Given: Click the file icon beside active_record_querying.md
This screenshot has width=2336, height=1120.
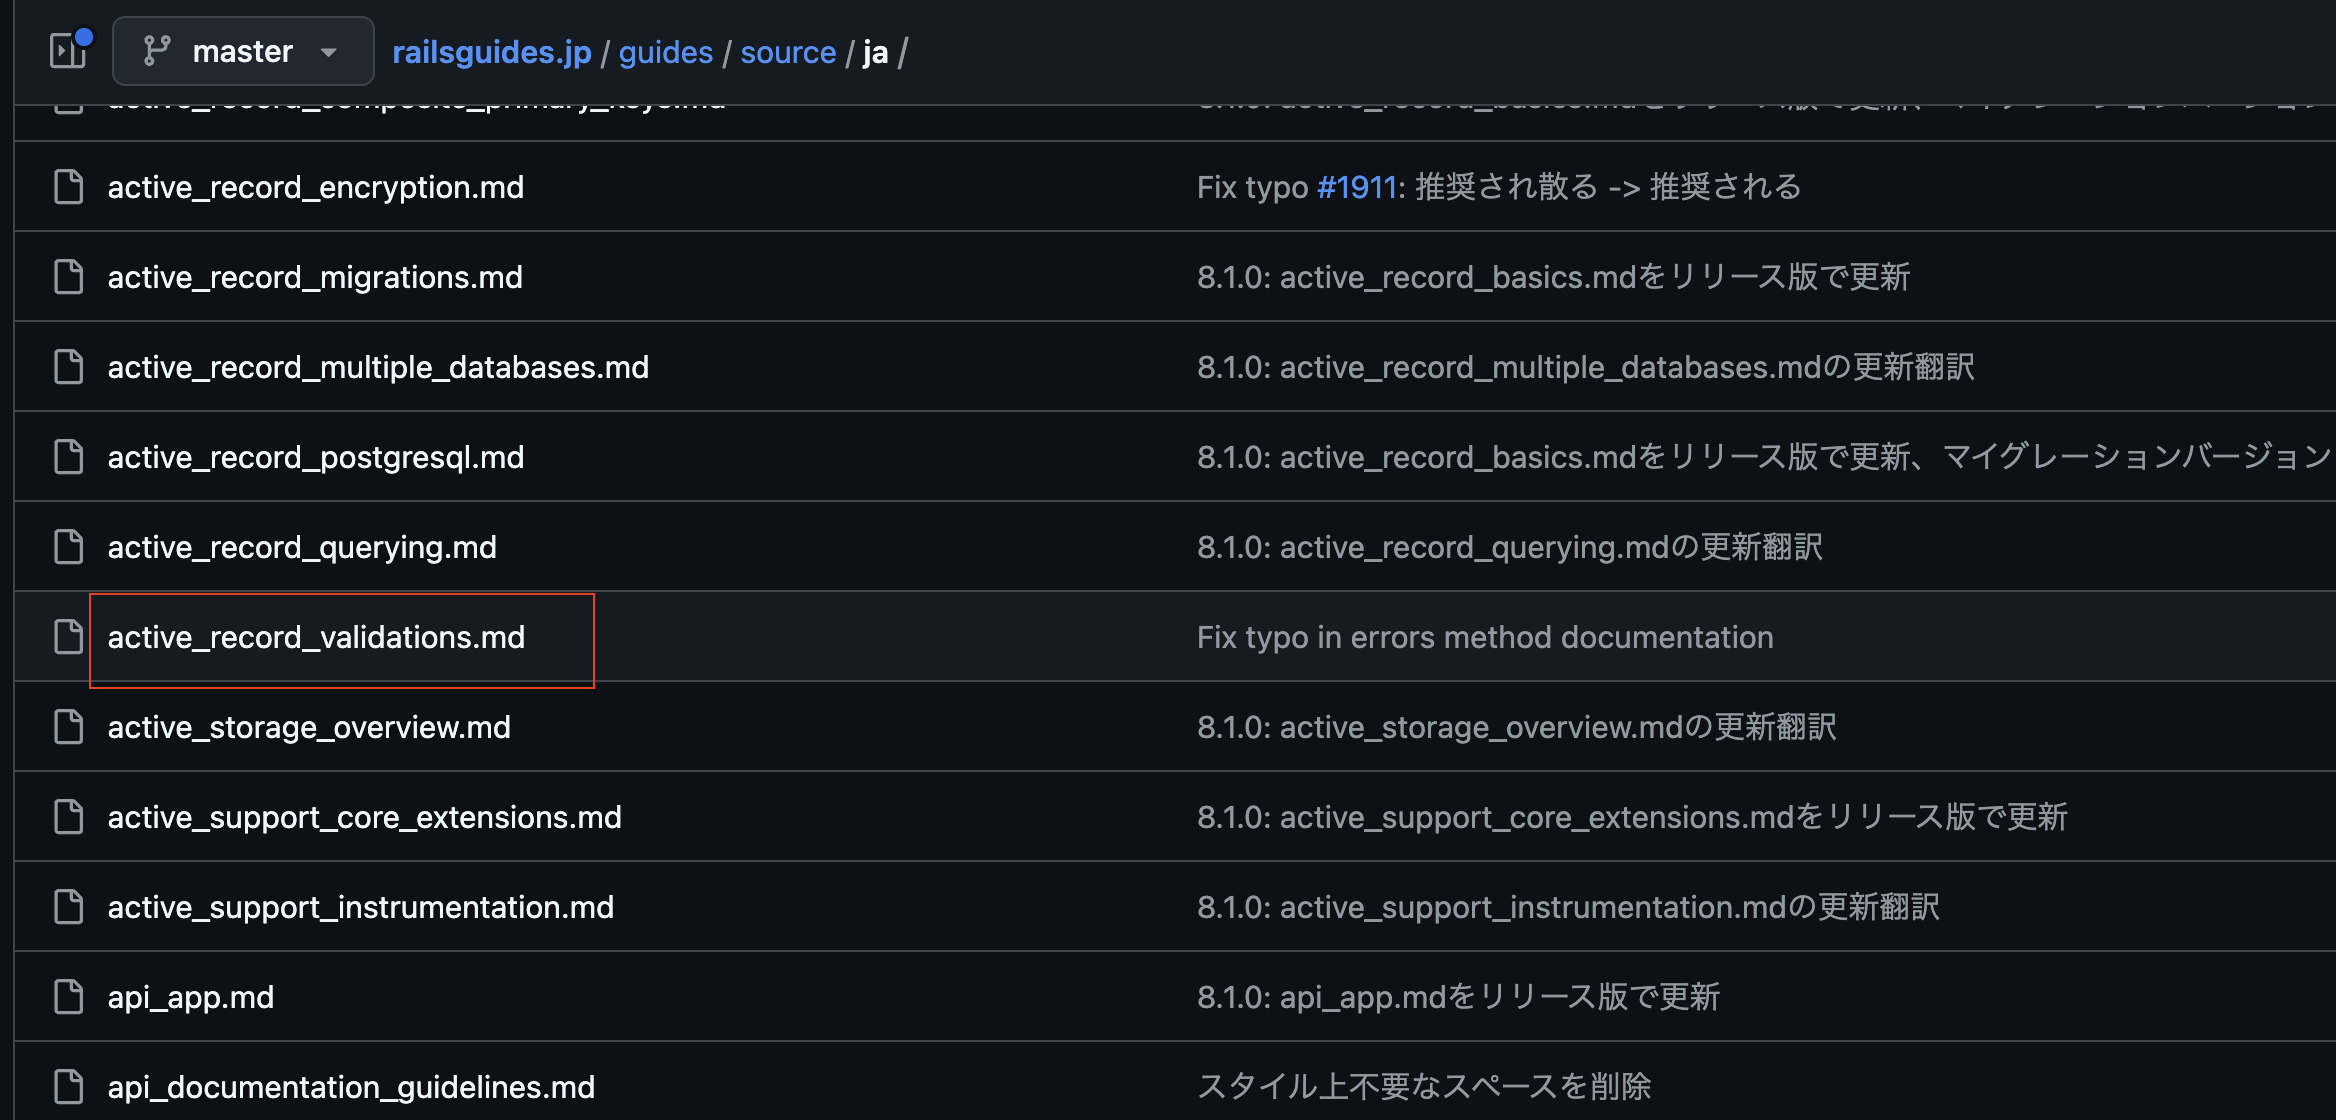Looking at the screenshot, I should 67,546.
